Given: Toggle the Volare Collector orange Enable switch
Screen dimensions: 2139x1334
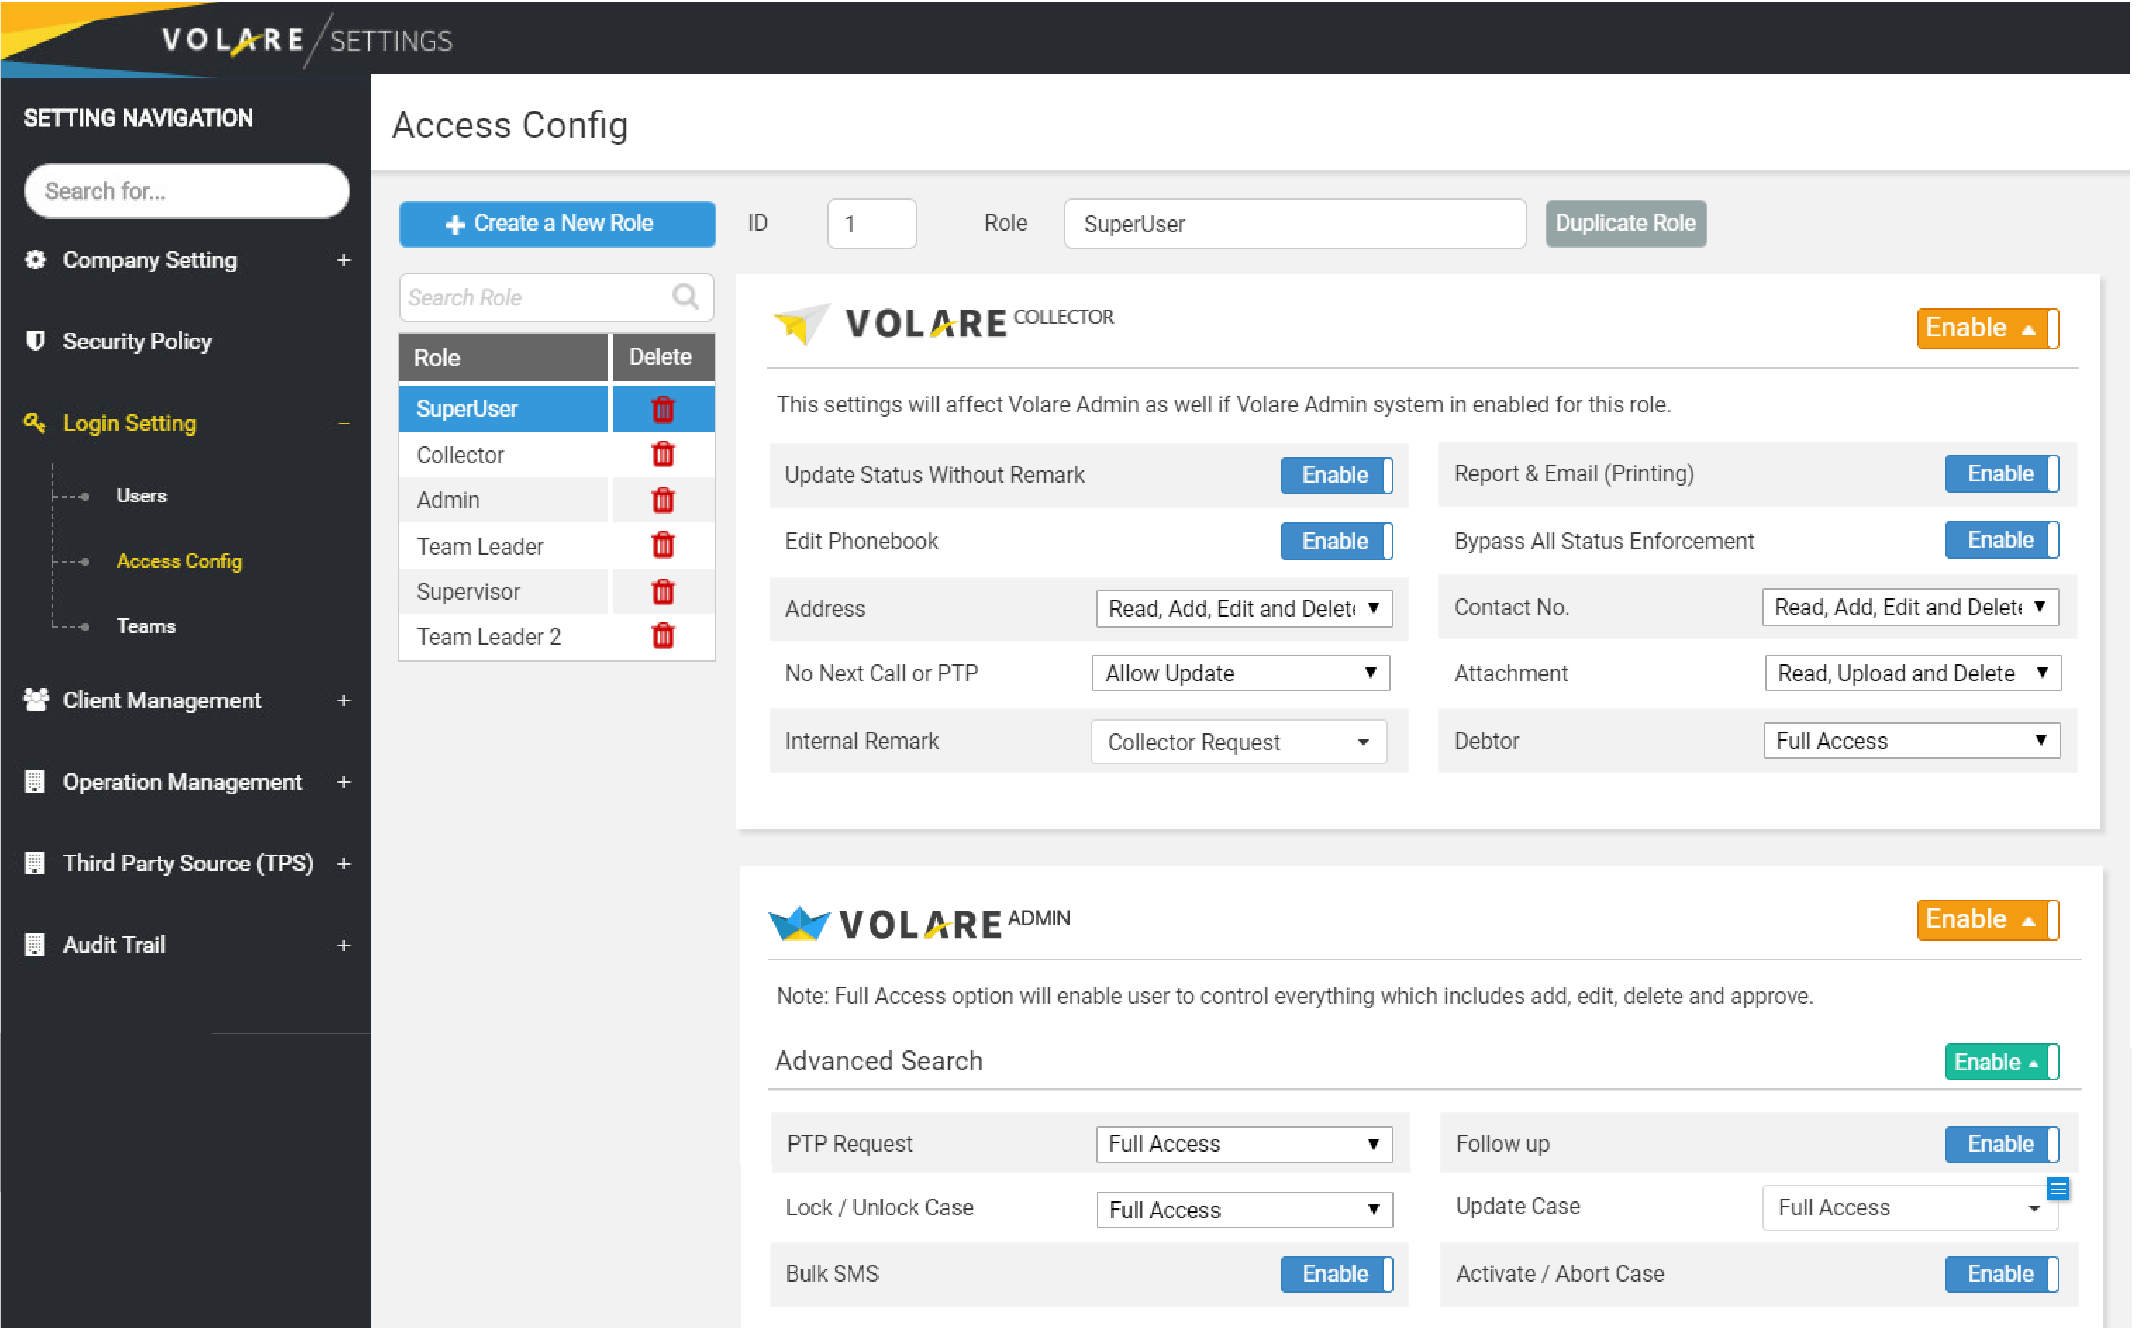Looking at the screenshot, I should pyautogui.click(x=1990, y=329).
